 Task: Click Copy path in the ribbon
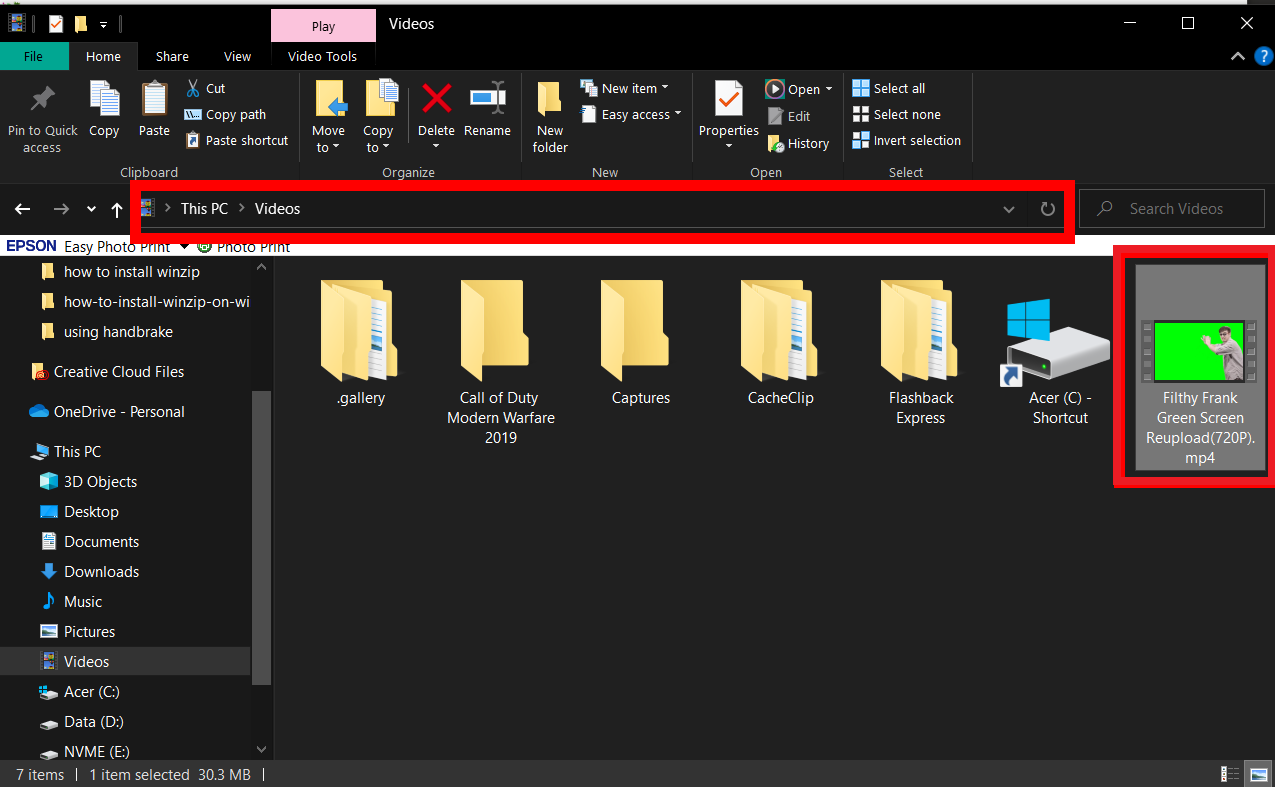[224, 114]
